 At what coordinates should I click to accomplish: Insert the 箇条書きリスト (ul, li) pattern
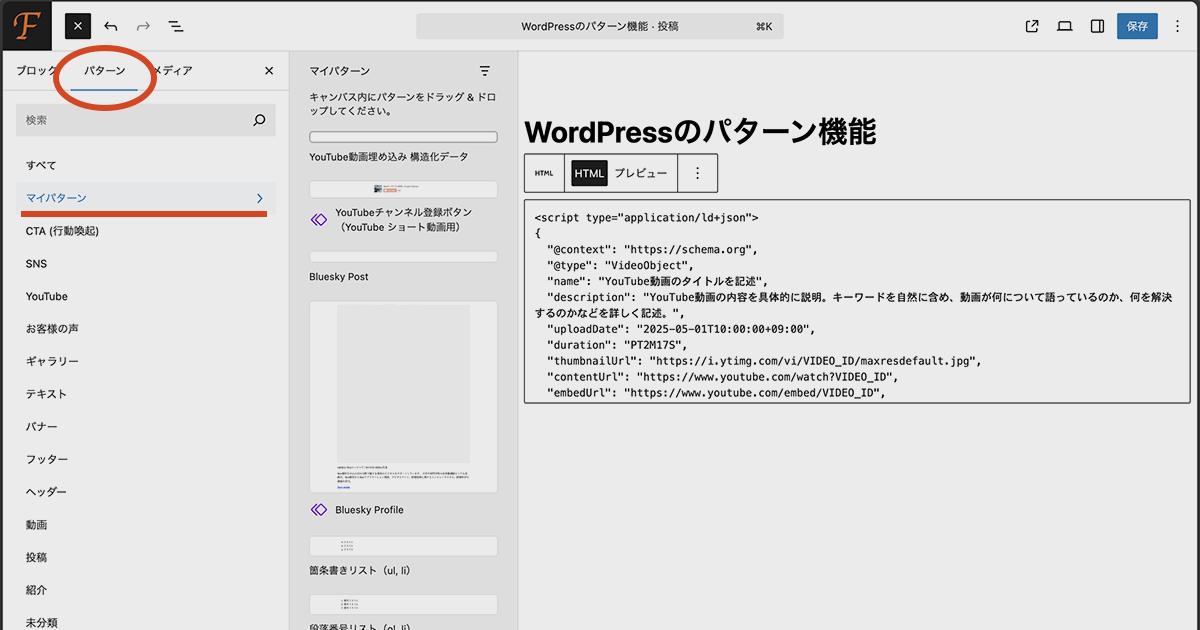click(403, 546)
